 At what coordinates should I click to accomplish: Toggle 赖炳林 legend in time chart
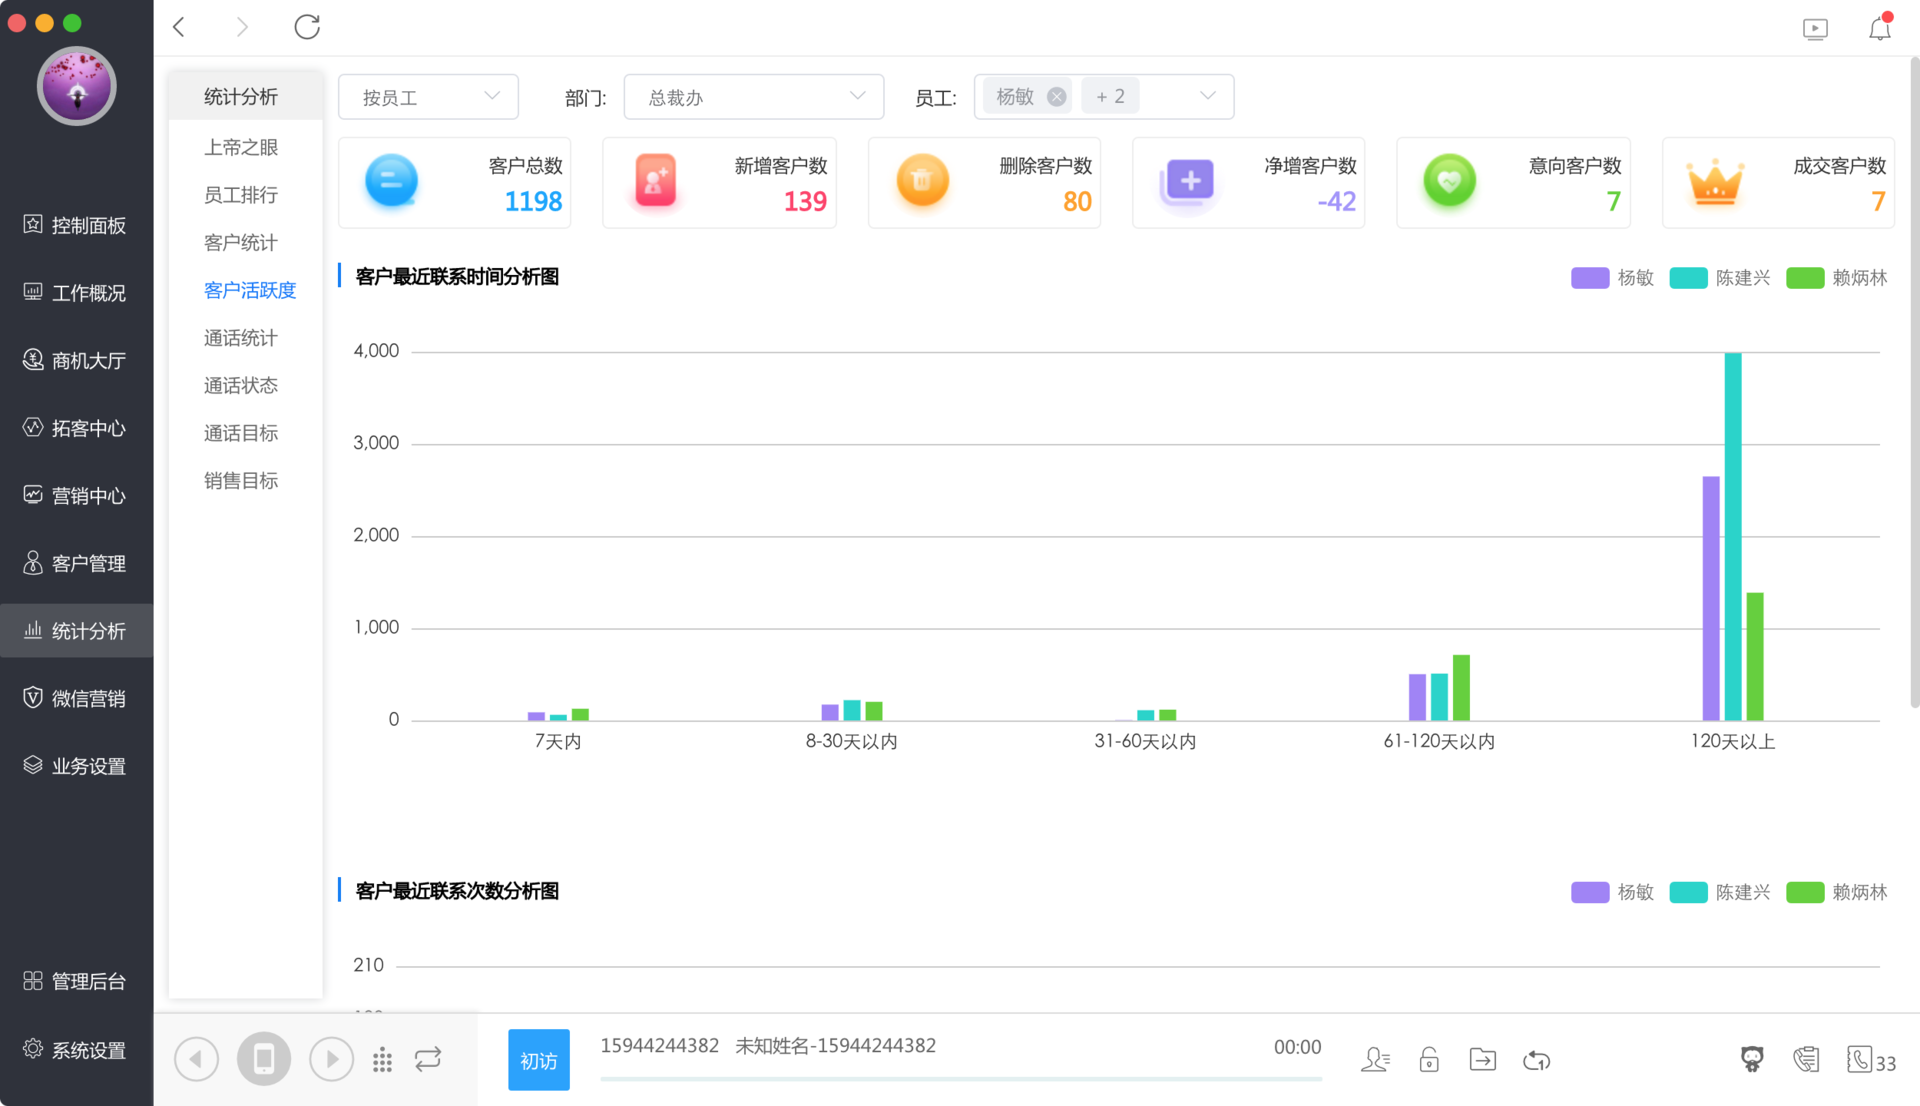pyautogui.click(x=1836, y=278)
